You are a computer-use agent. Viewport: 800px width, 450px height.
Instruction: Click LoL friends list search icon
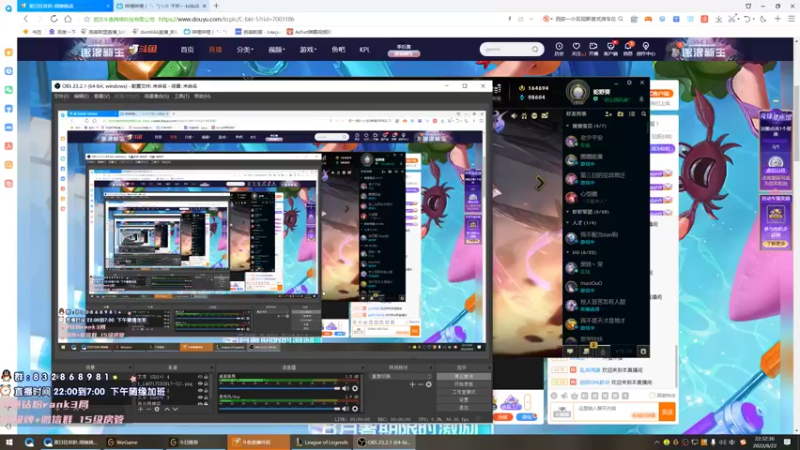[x=643, y=114]
